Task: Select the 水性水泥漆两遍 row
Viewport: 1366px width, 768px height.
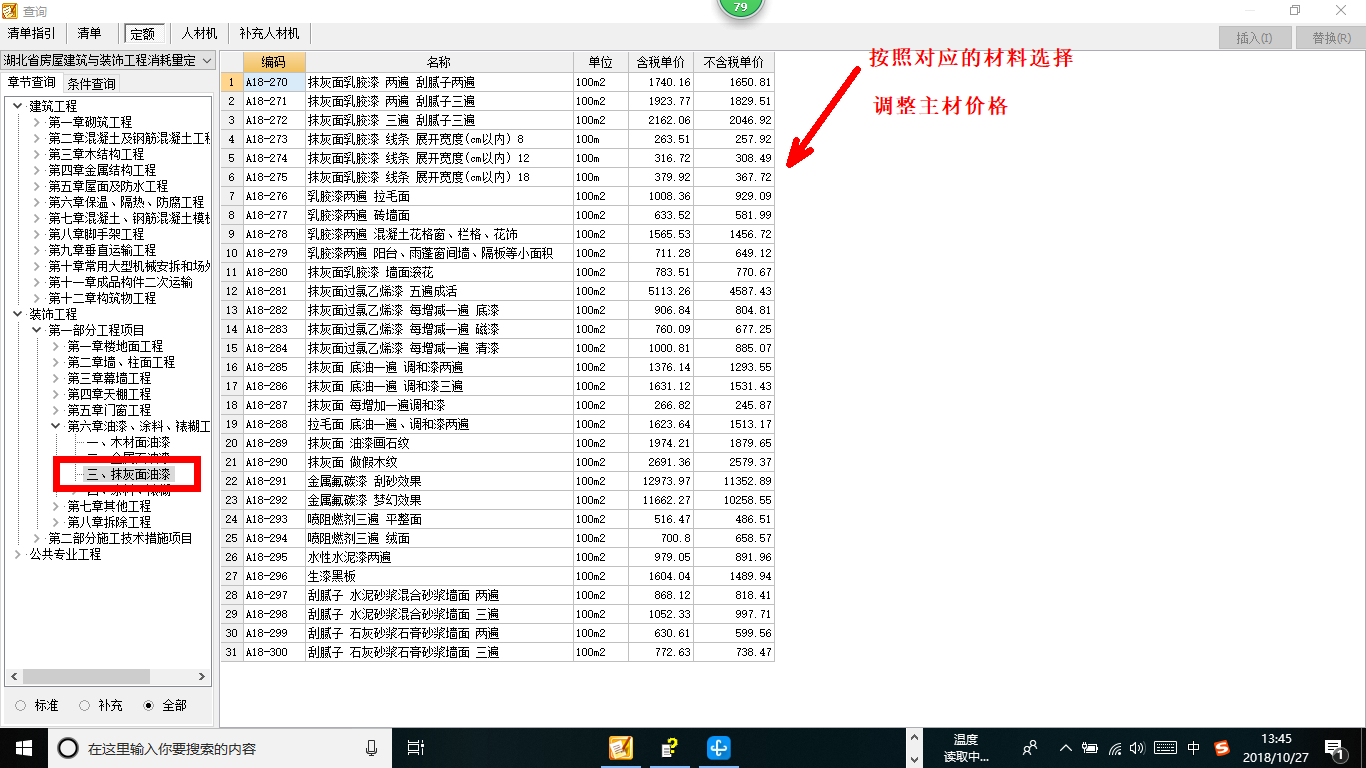Action: (x=497, y=557)
